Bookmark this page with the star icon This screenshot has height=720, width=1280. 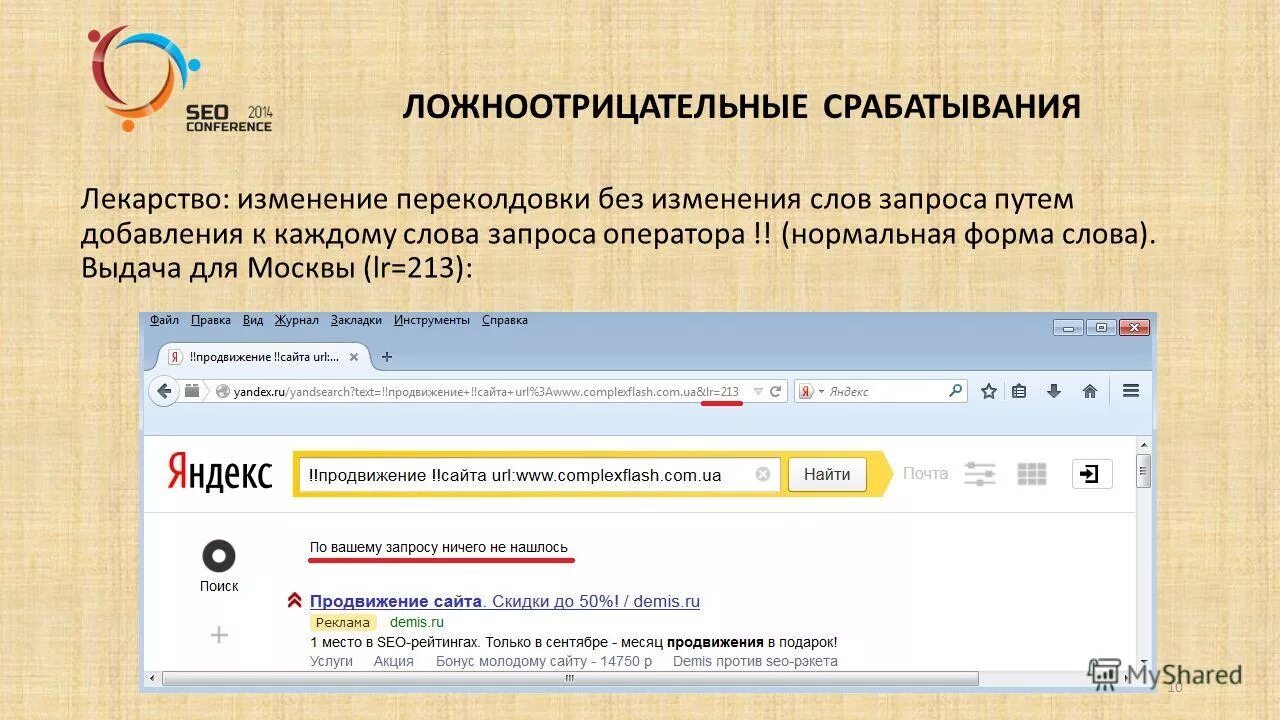point(989,391)
